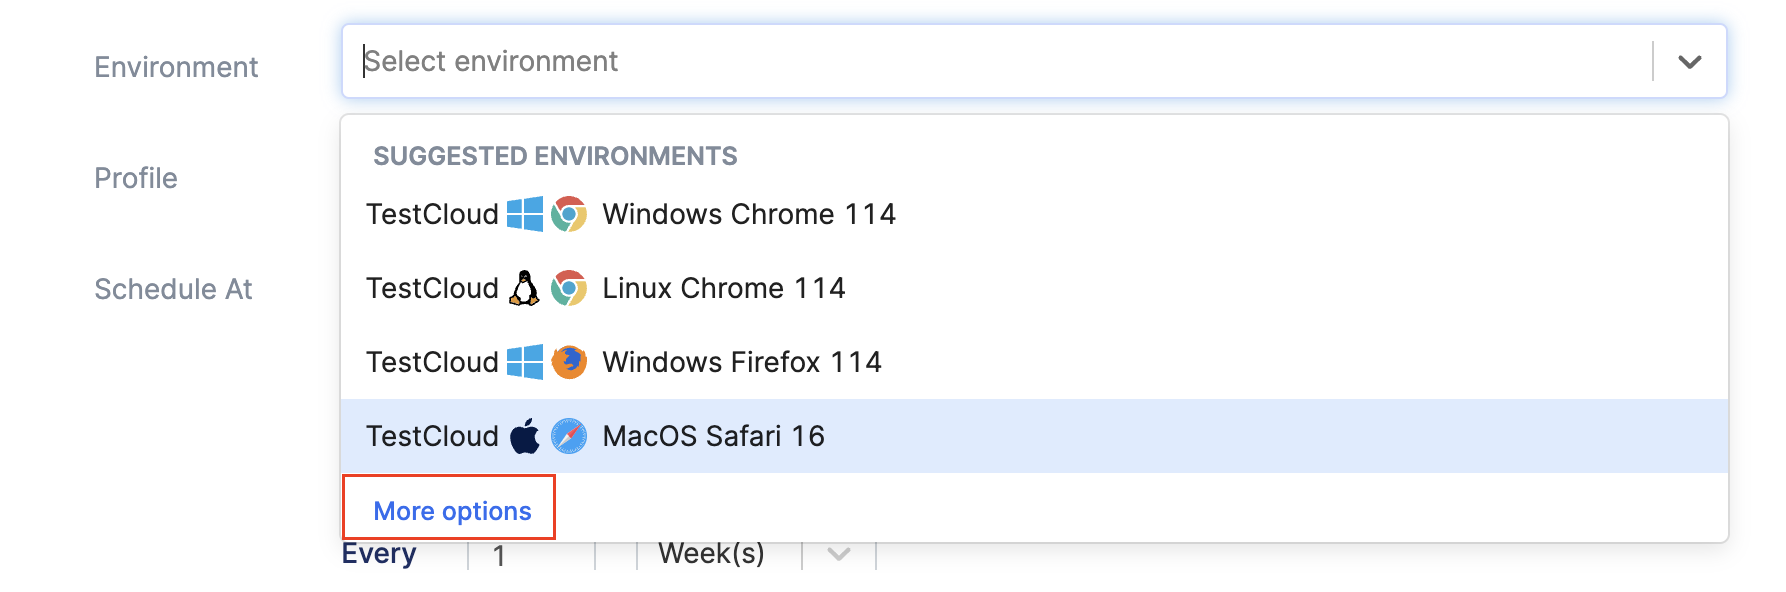Click the SUGGESTED ENVIRONMENTS heading

[556, 155]
